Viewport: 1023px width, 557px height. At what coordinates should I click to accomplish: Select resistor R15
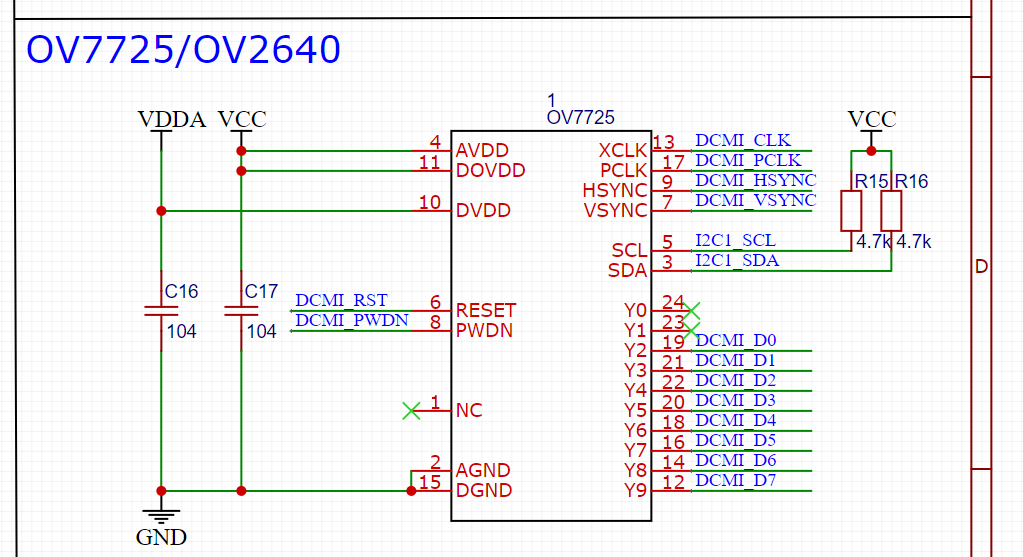[851, 211]
